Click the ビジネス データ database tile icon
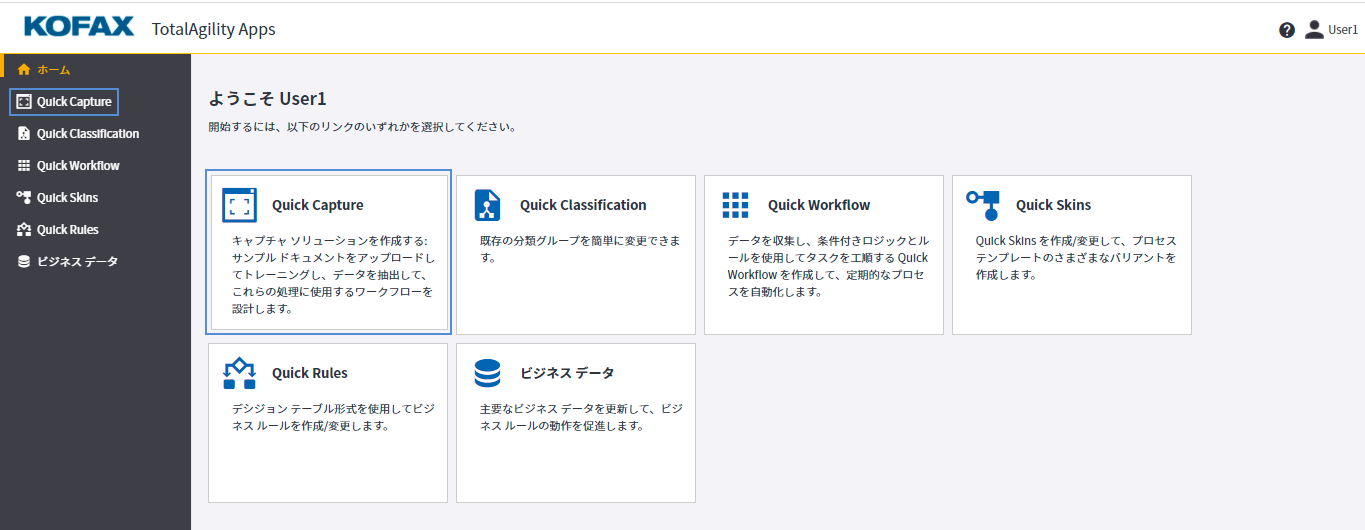Viewport: 1365px width, 530px height. [487, 373]
